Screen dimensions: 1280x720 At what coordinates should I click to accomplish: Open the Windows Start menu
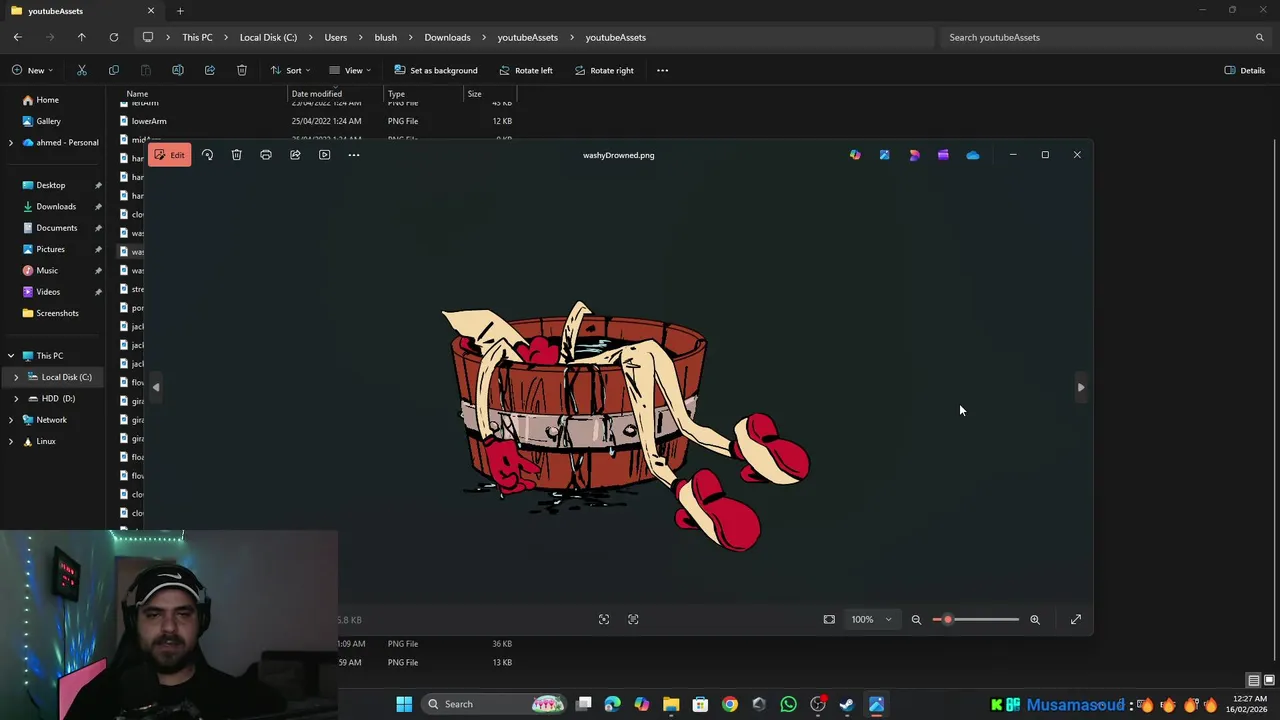point(404,704)
